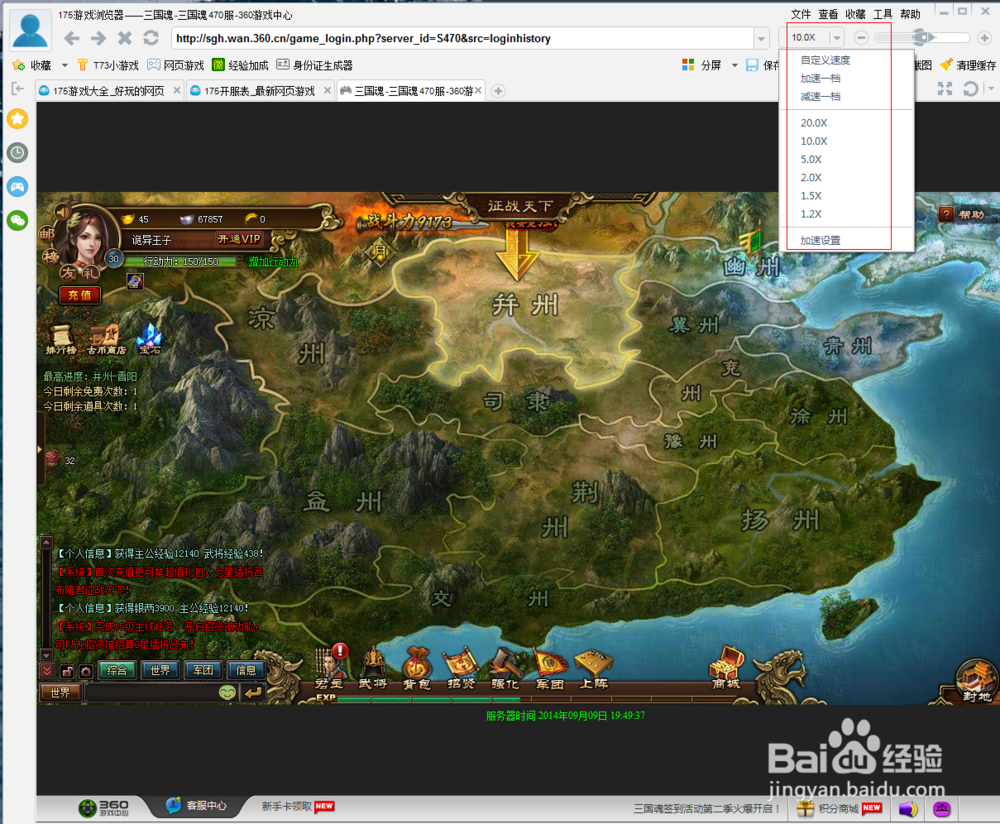Collapse the sidebar using the arrow icon
The image size is (1000, 824).
[x=17, y=89]
